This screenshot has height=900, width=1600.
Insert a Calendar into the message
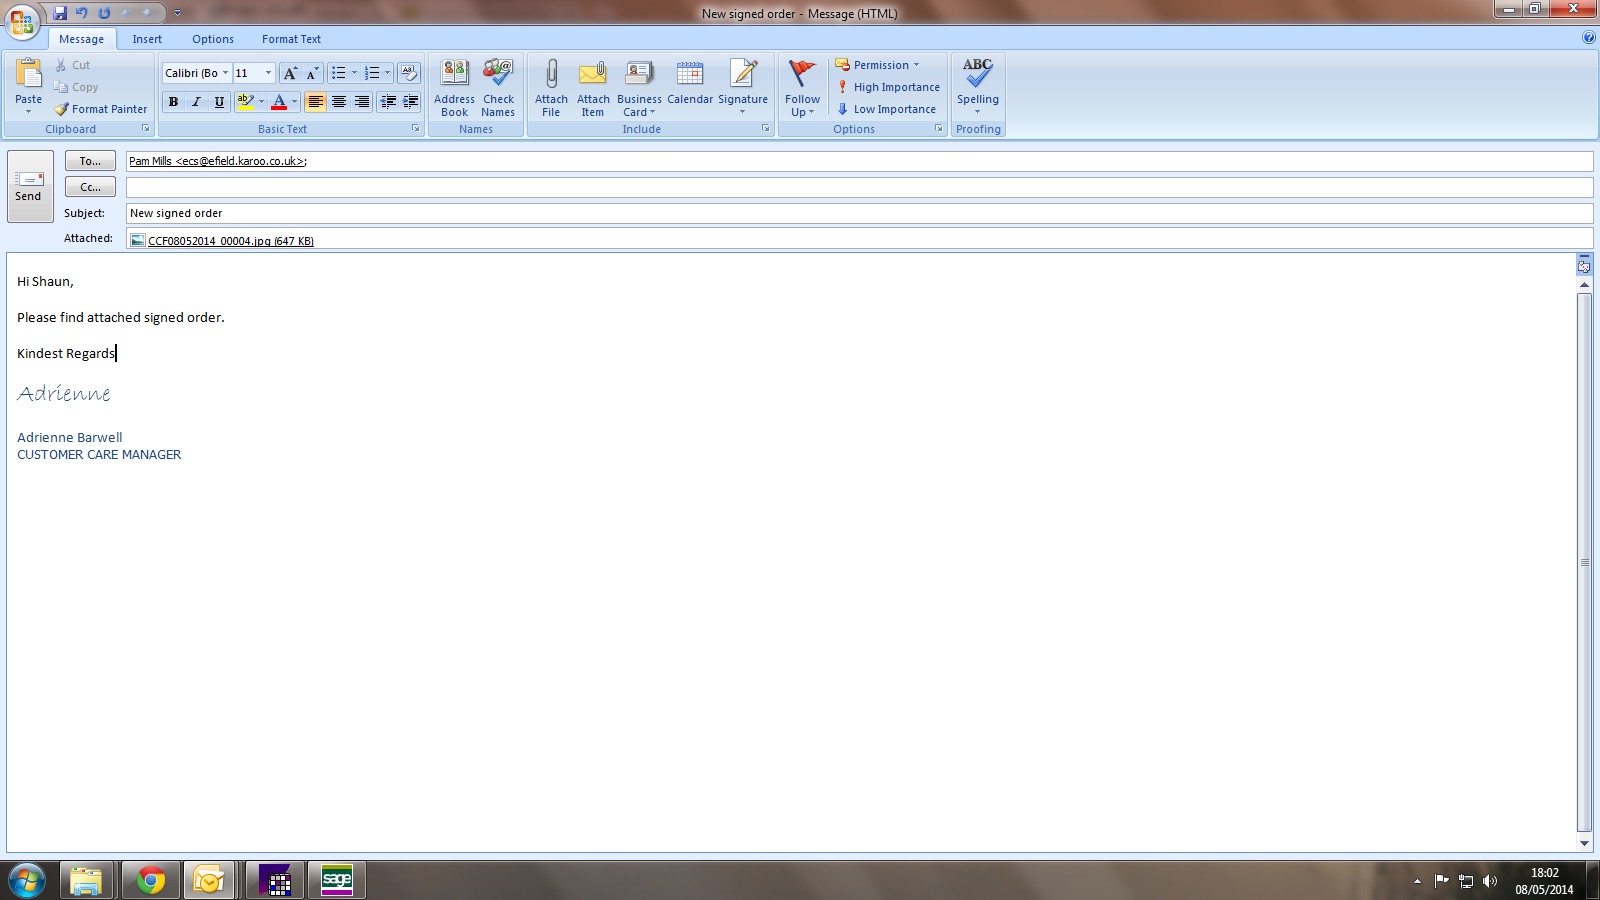pos(690,85)
